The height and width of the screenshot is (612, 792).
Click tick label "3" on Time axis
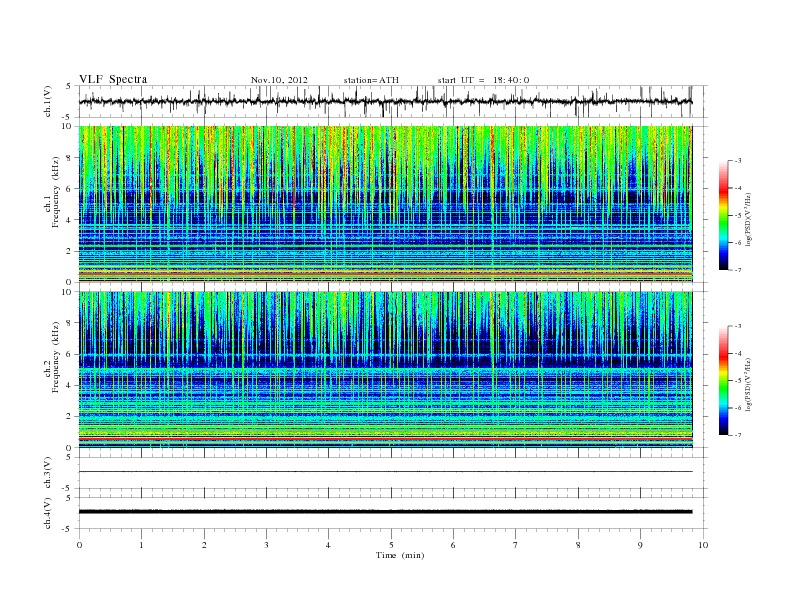(266, 545)
